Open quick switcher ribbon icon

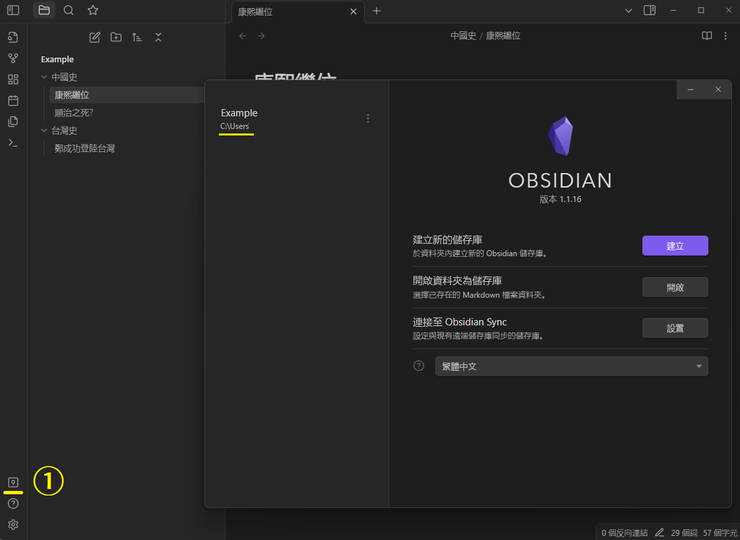[13, 37]
